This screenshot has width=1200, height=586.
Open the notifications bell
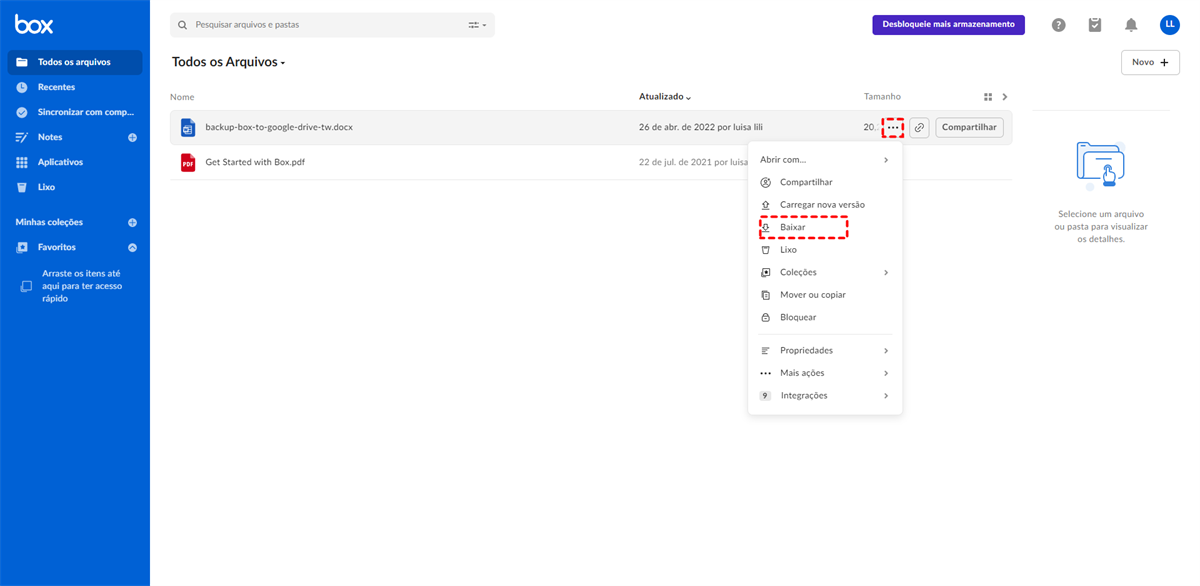point(1131,25)
